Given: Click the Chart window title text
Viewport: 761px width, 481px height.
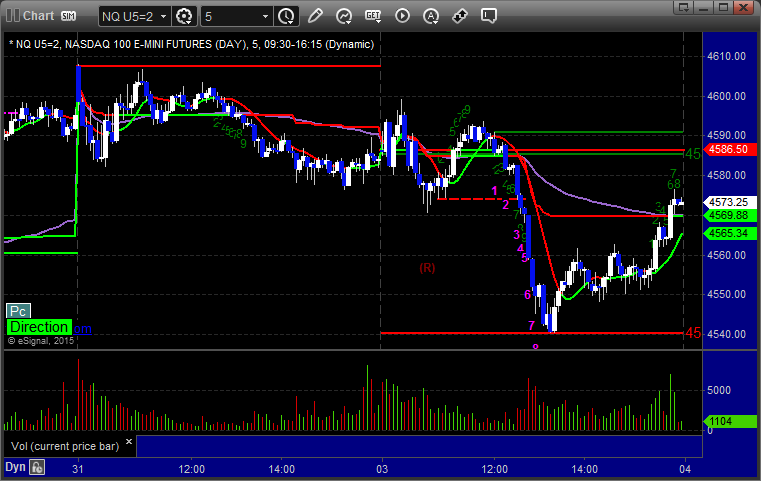Looking at the screenshot, I should pos(38,16).
